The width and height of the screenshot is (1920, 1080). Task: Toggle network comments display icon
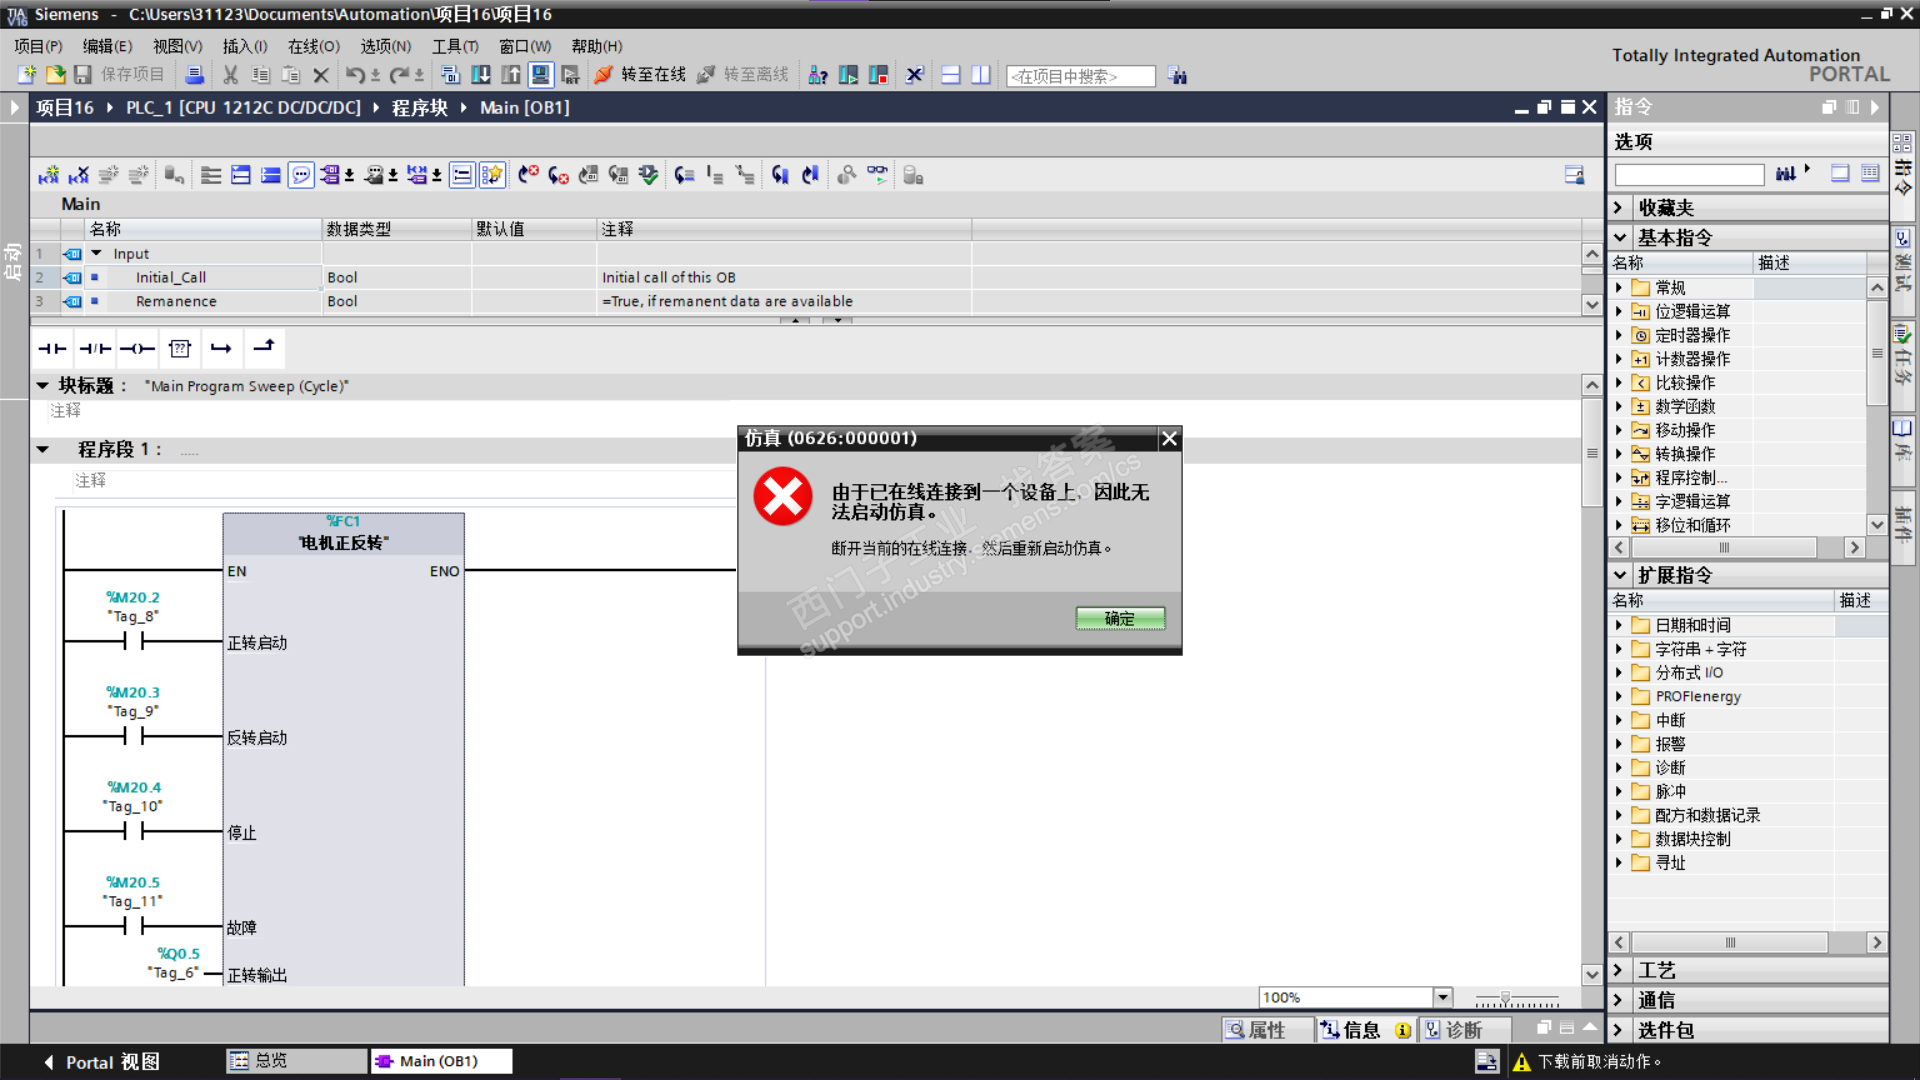coord(301,175)
